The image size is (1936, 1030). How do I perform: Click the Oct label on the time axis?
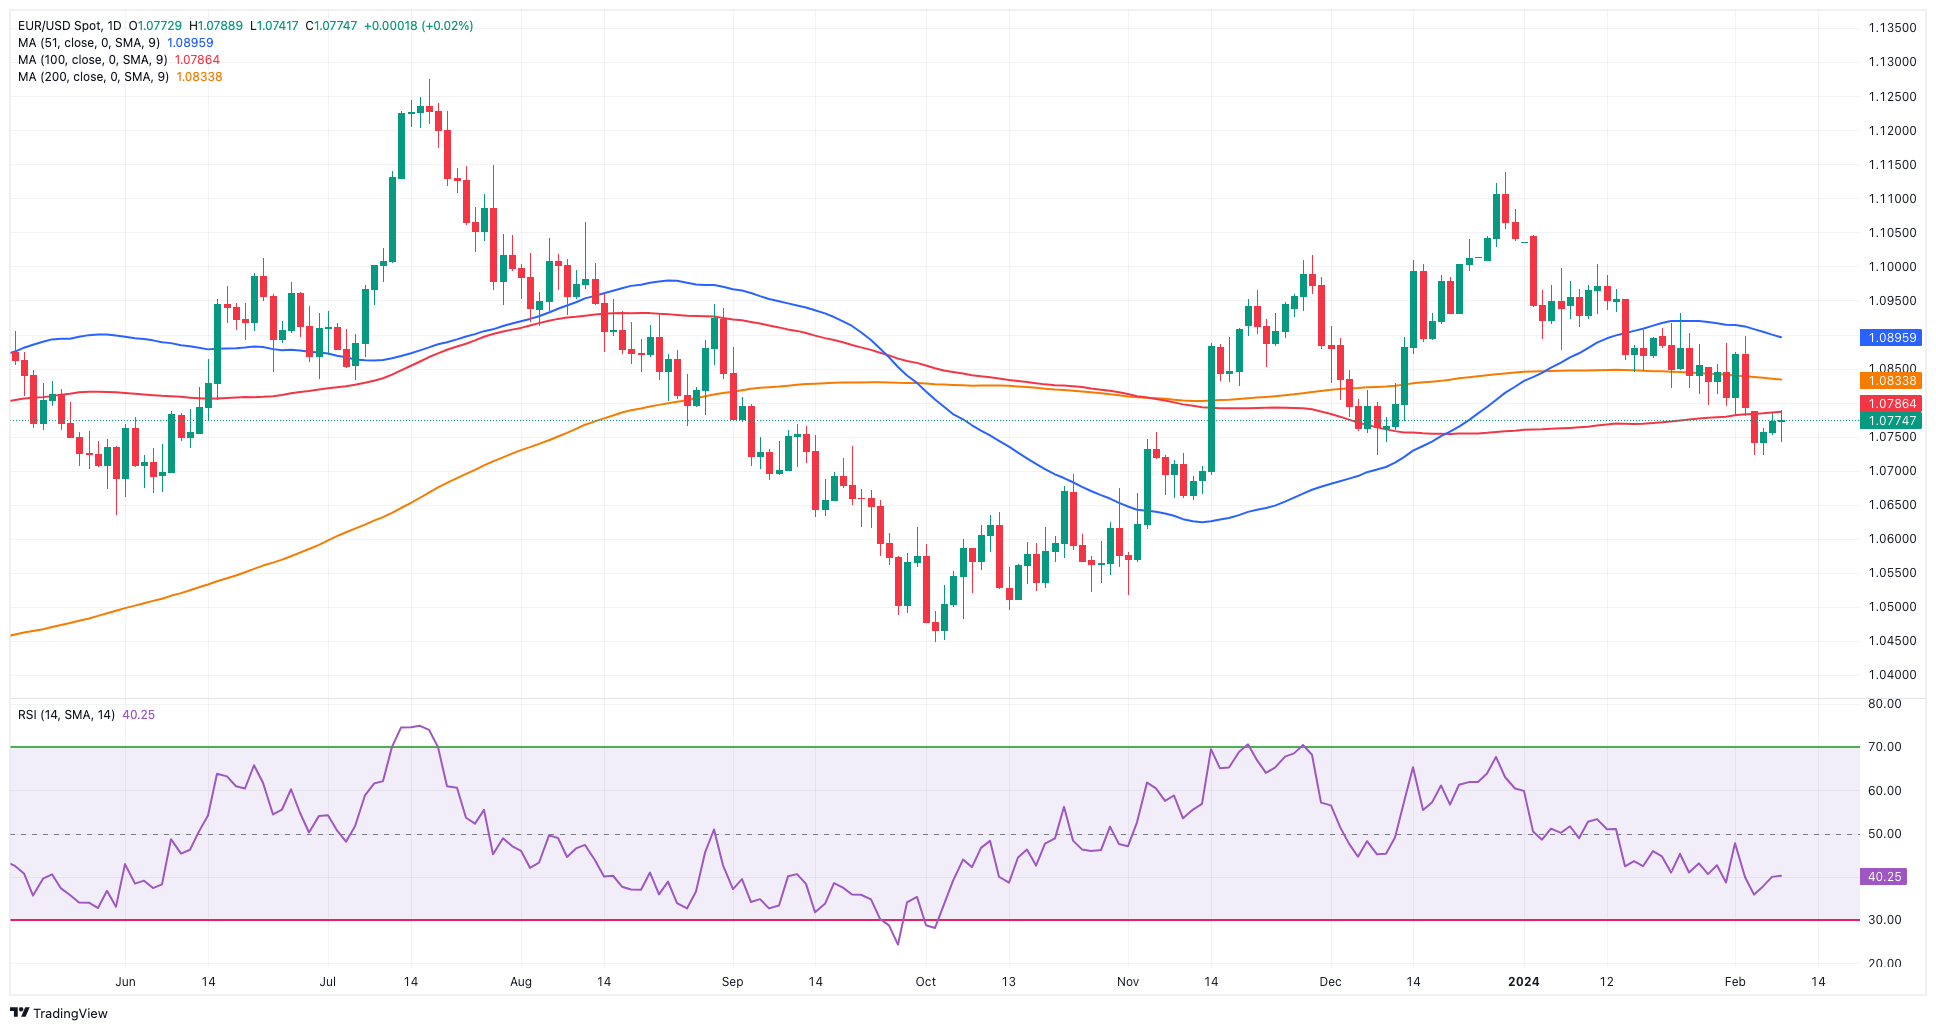tap(926, 982)
